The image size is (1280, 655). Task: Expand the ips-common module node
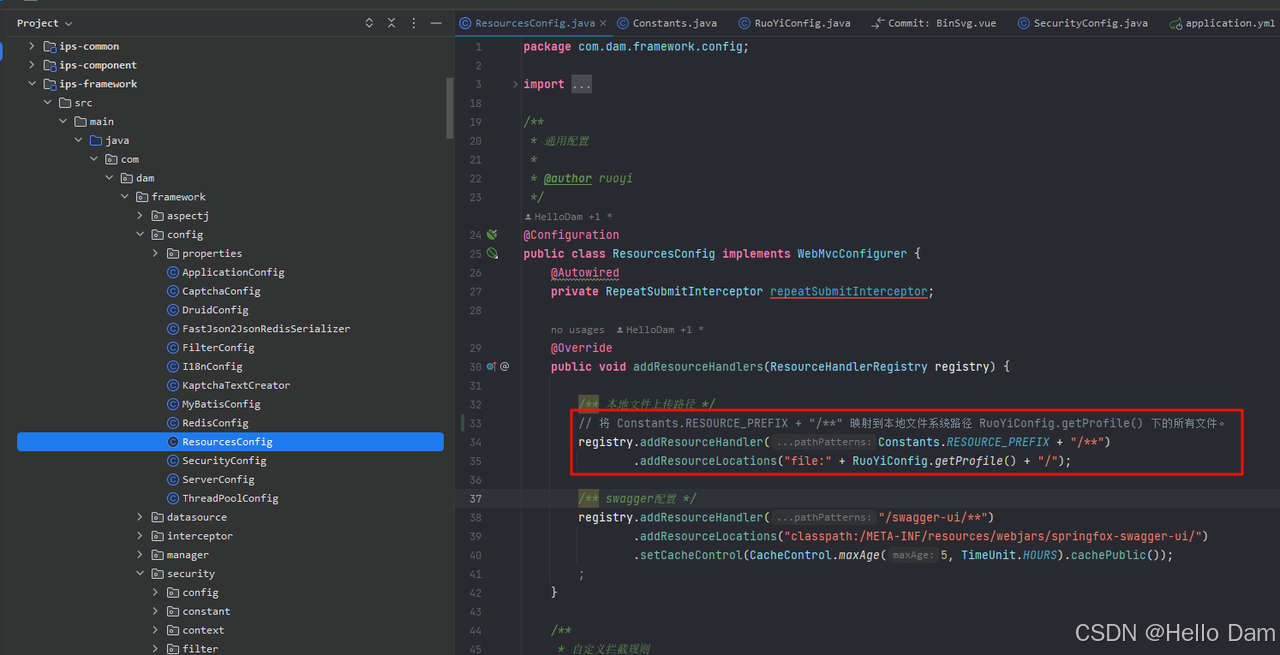coord(32,46)
